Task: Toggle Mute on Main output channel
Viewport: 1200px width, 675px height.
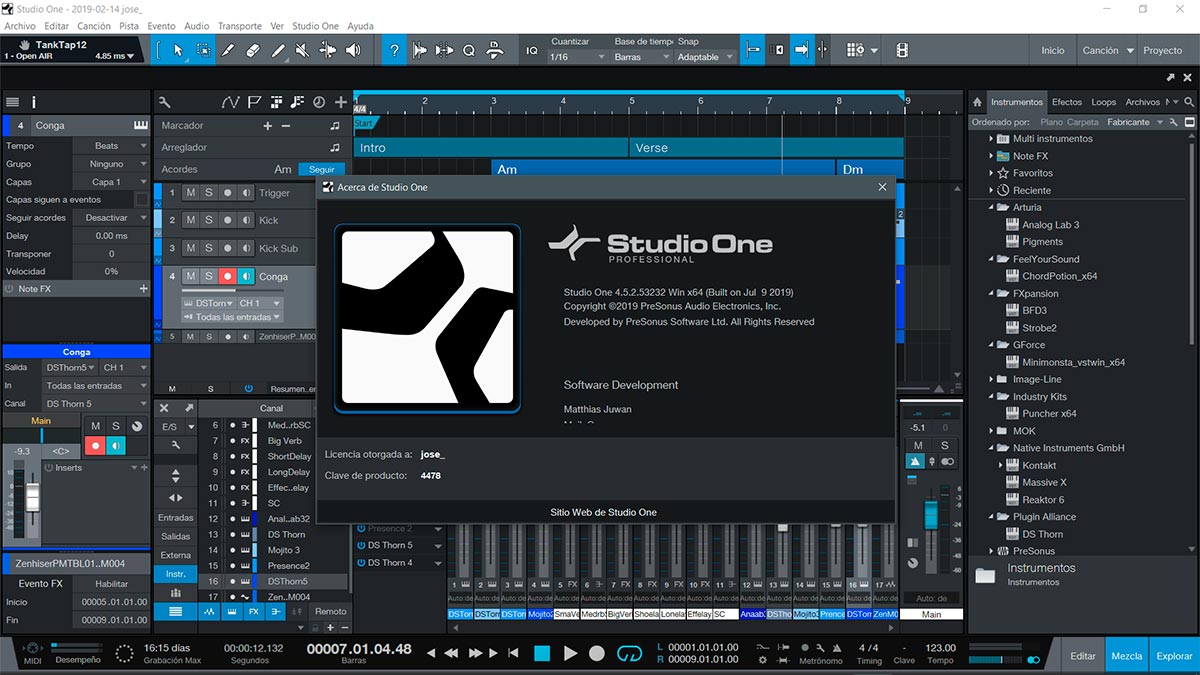Action: pos(917,445)
